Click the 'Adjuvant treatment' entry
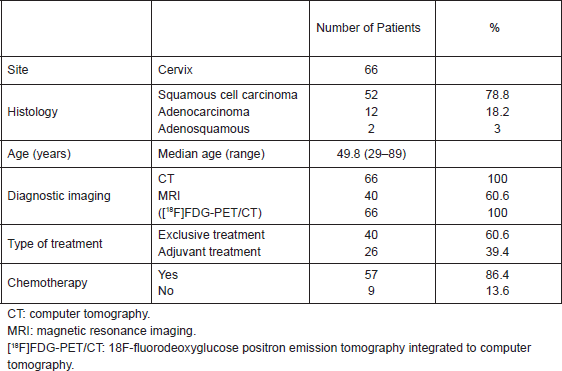 (x=209, y=252)
